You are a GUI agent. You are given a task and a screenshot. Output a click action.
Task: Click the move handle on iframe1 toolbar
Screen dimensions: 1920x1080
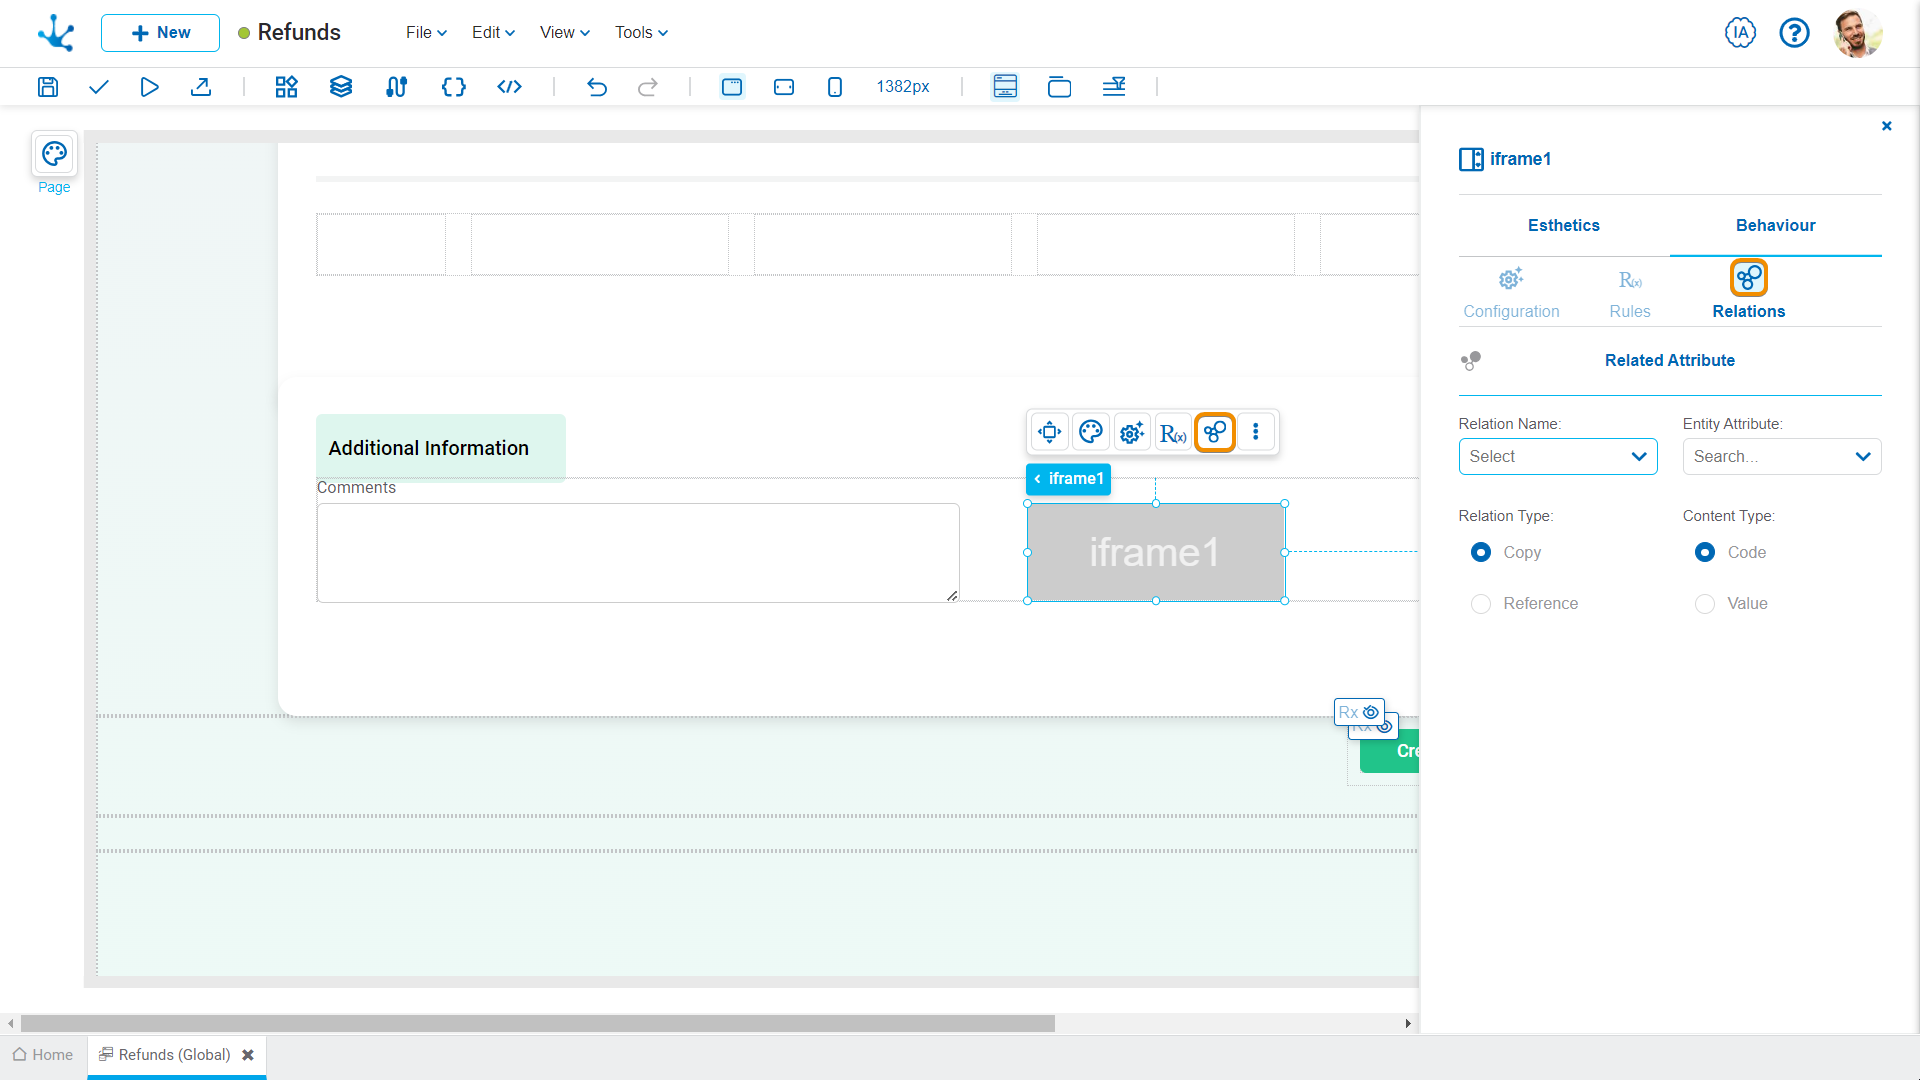pyautogui.click(x=1049, y=432)
